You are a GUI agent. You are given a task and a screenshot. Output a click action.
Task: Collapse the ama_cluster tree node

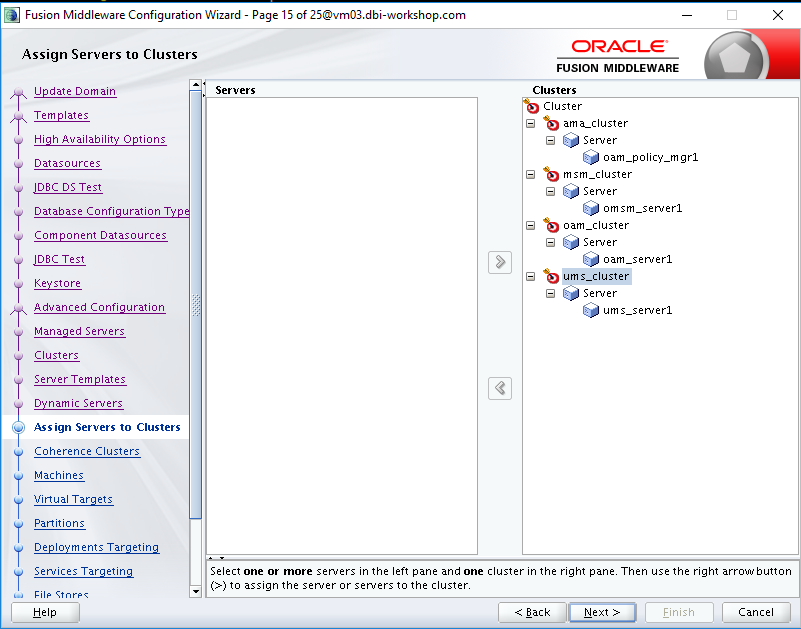(x=531, y=123)
